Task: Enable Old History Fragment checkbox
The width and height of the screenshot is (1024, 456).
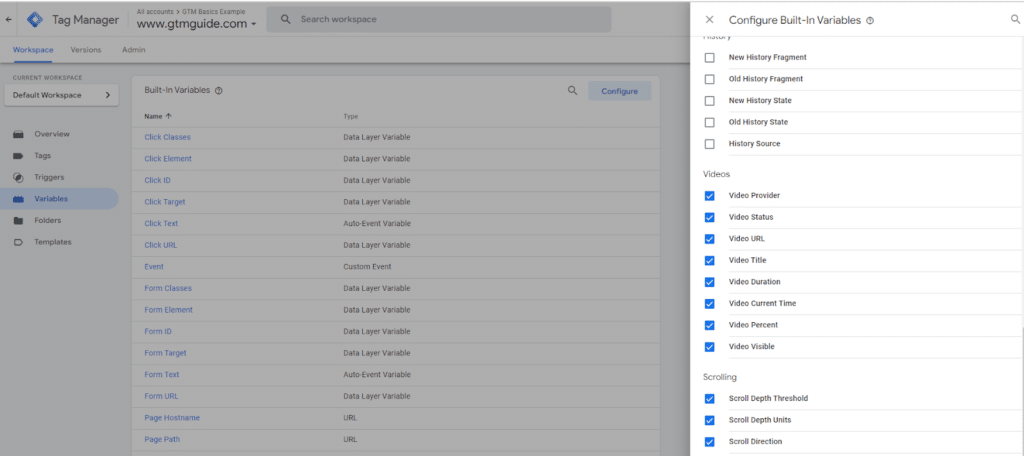Action: [x=710, y=79]
